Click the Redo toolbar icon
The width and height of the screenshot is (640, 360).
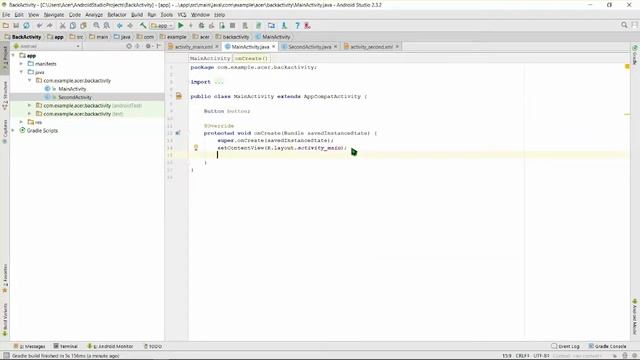(x=50, y=26)
